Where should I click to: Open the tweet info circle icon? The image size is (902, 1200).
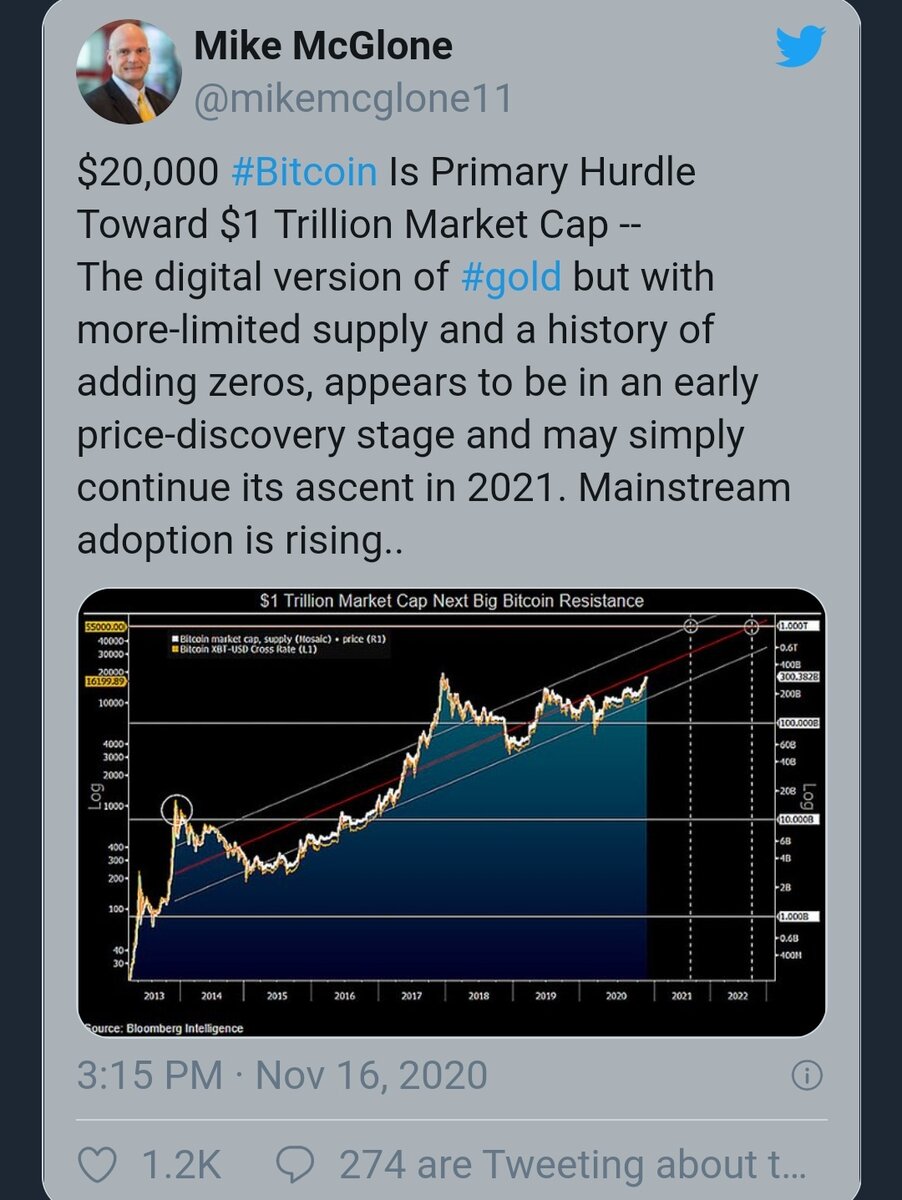click(806, 1076)
